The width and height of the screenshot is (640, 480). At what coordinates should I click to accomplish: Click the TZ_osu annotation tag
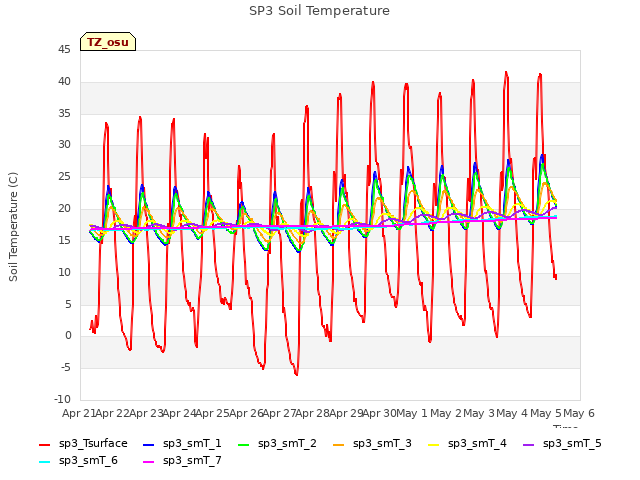108,42
